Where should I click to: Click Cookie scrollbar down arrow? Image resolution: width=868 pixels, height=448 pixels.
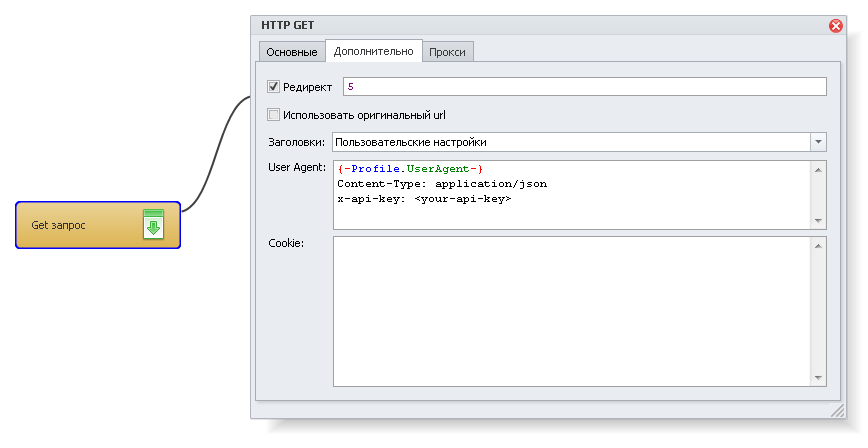click(x=818, y=378)
